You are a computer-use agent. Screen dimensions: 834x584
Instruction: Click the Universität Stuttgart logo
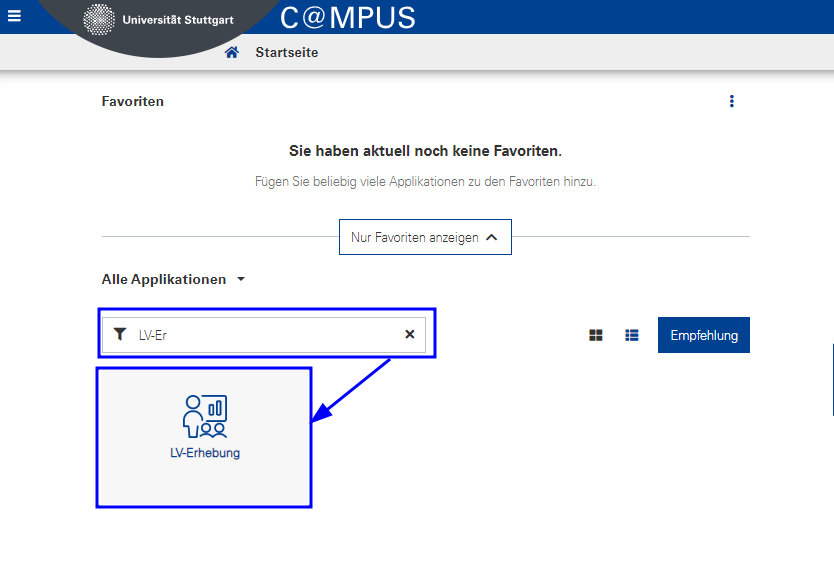tap(158, 20)
